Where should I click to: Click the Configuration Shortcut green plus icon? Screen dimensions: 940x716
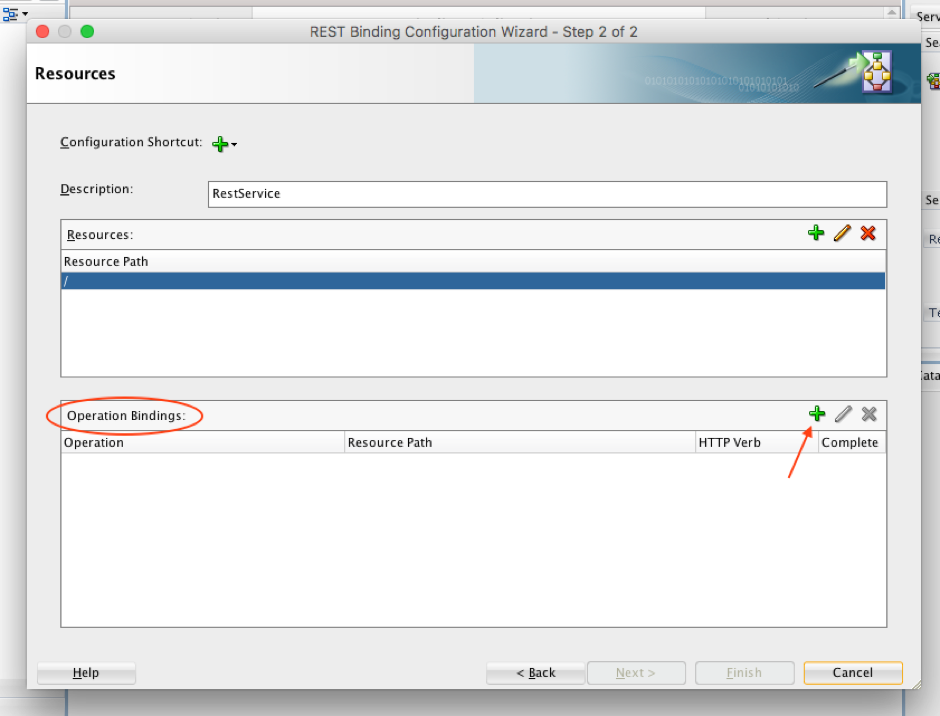point(219,143)
